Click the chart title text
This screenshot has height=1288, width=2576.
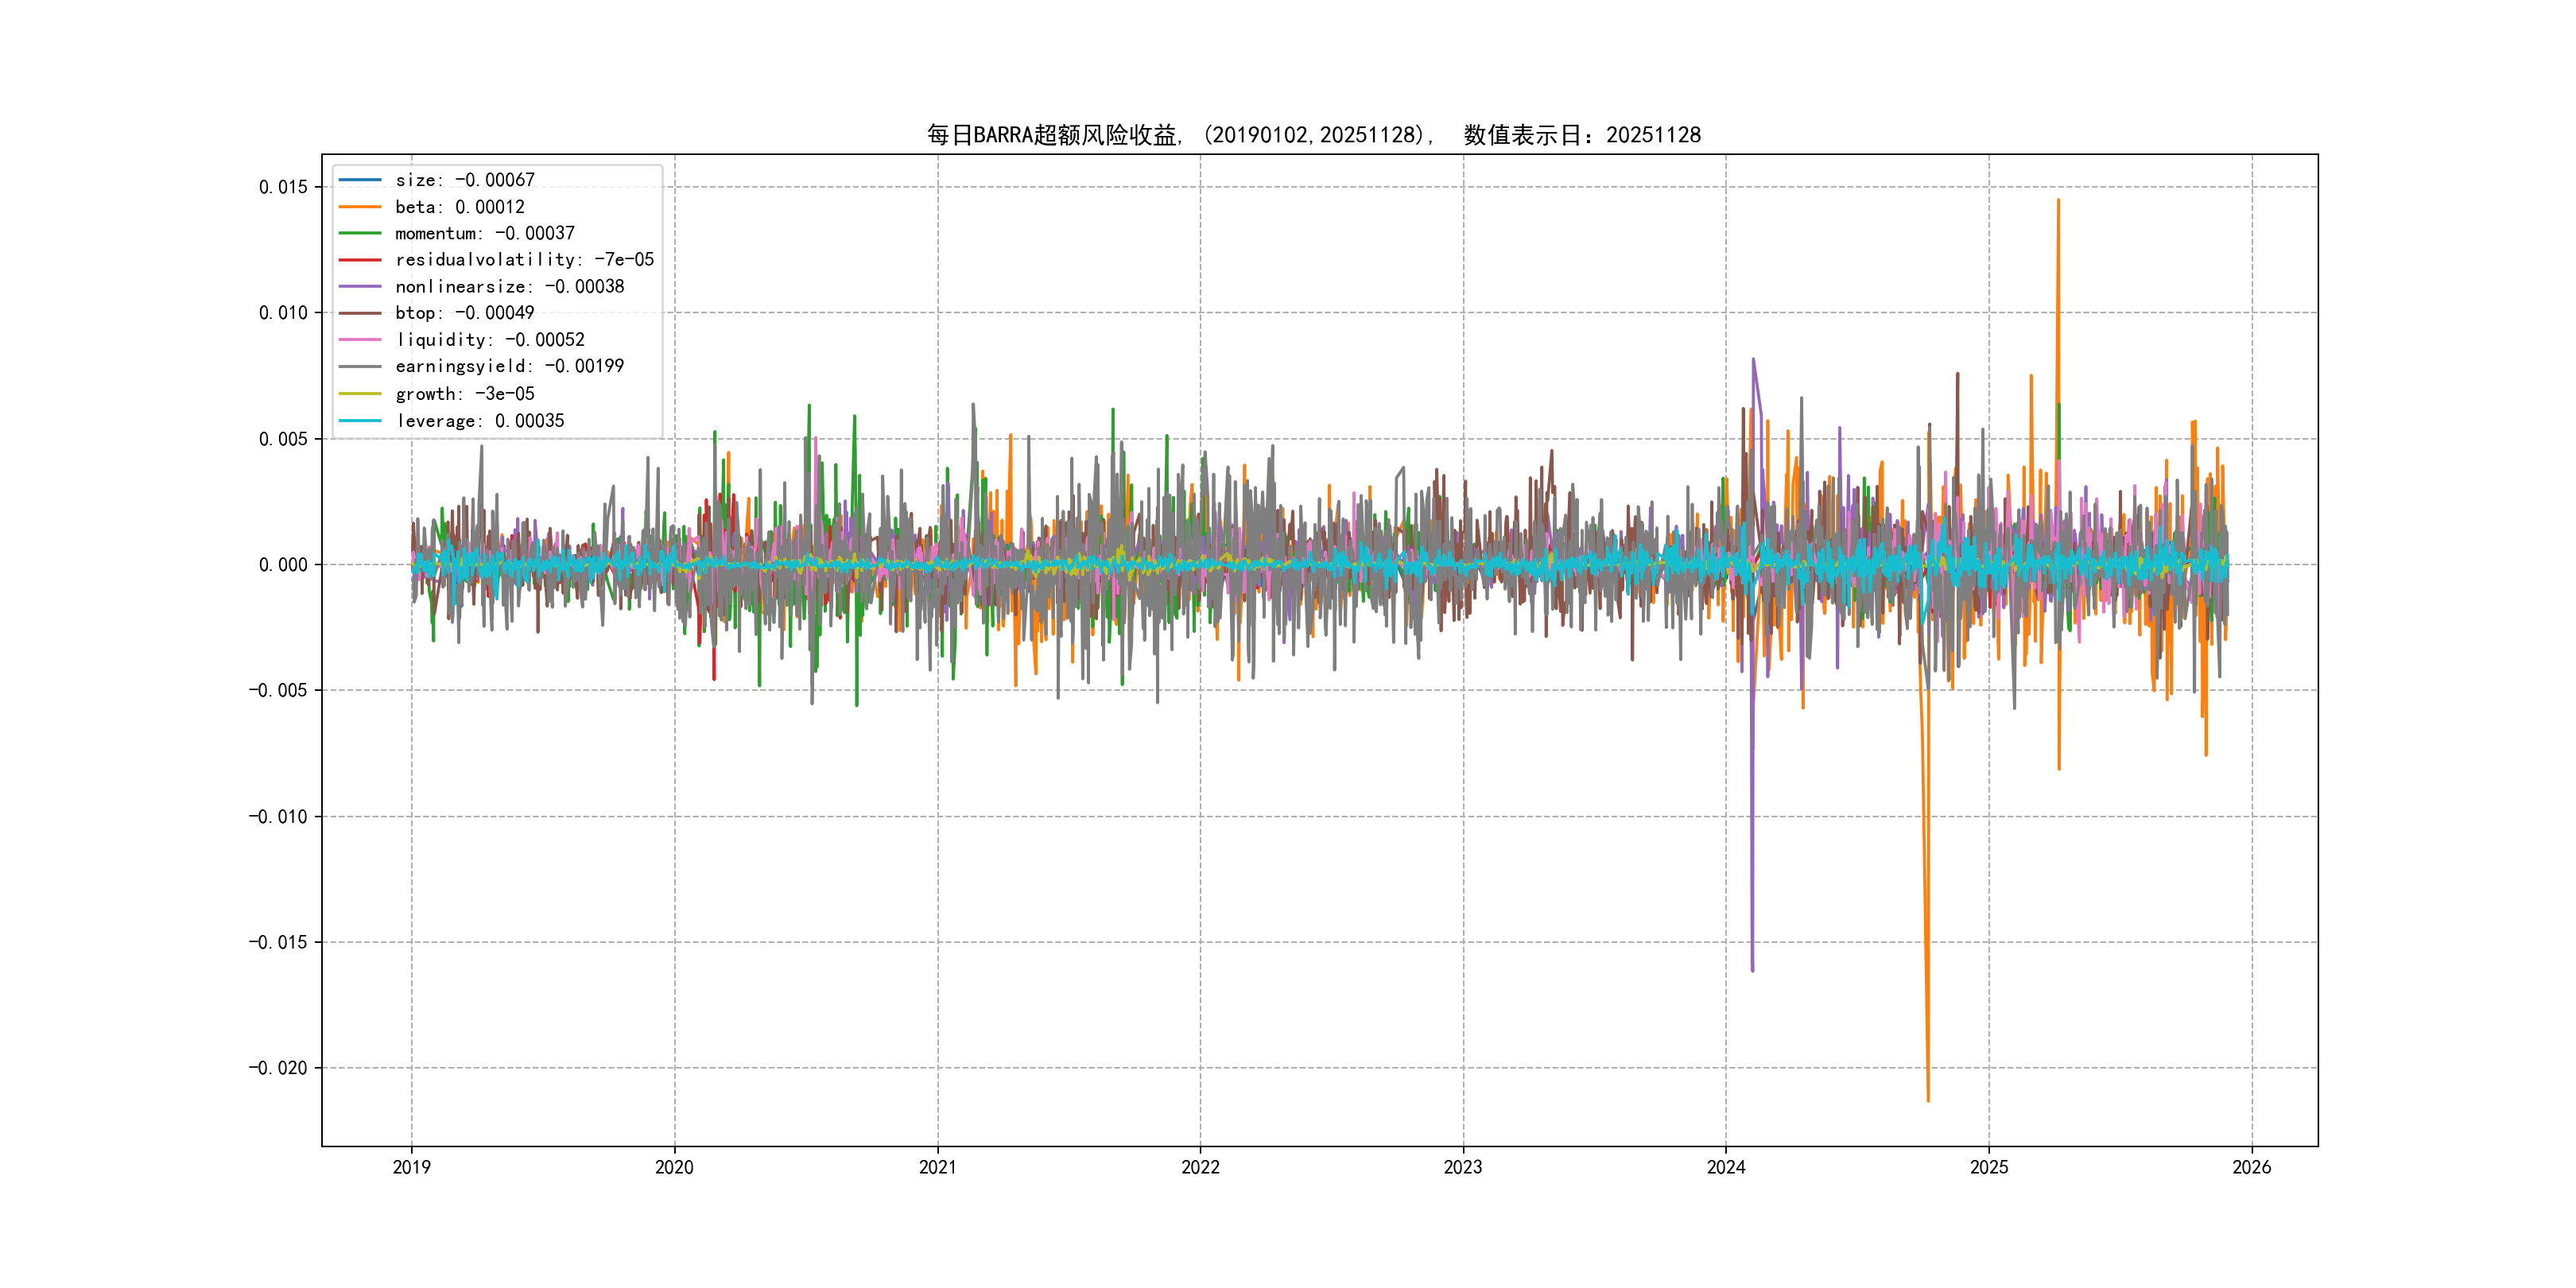[x=1313, y=135]
